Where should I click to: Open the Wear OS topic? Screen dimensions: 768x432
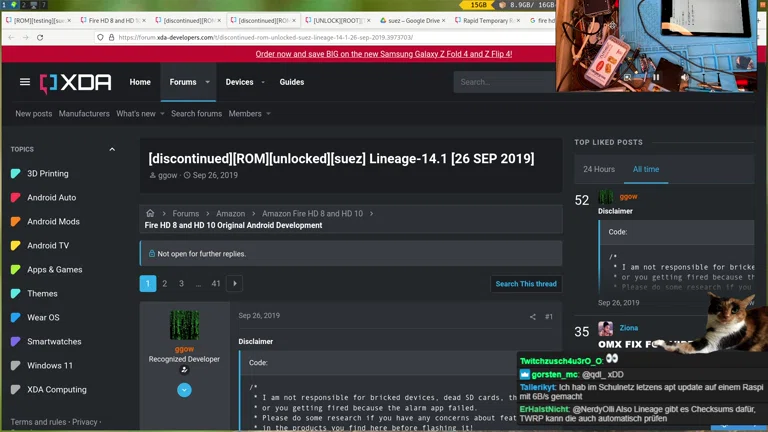(43, 318)
